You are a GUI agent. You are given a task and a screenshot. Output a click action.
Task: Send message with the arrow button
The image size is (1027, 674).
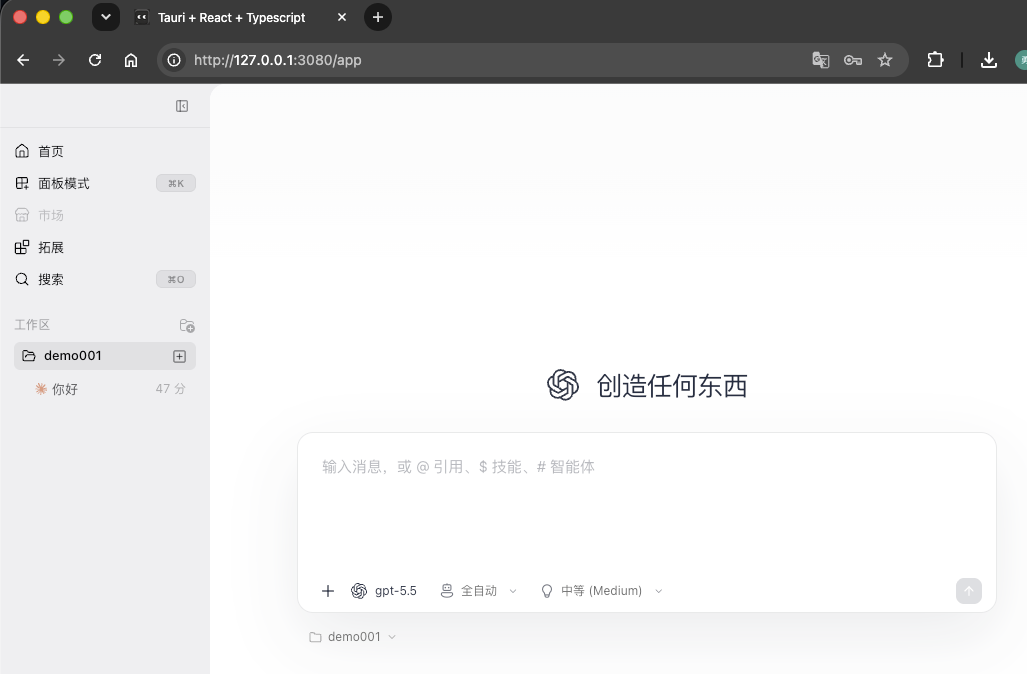click(969, 591)
